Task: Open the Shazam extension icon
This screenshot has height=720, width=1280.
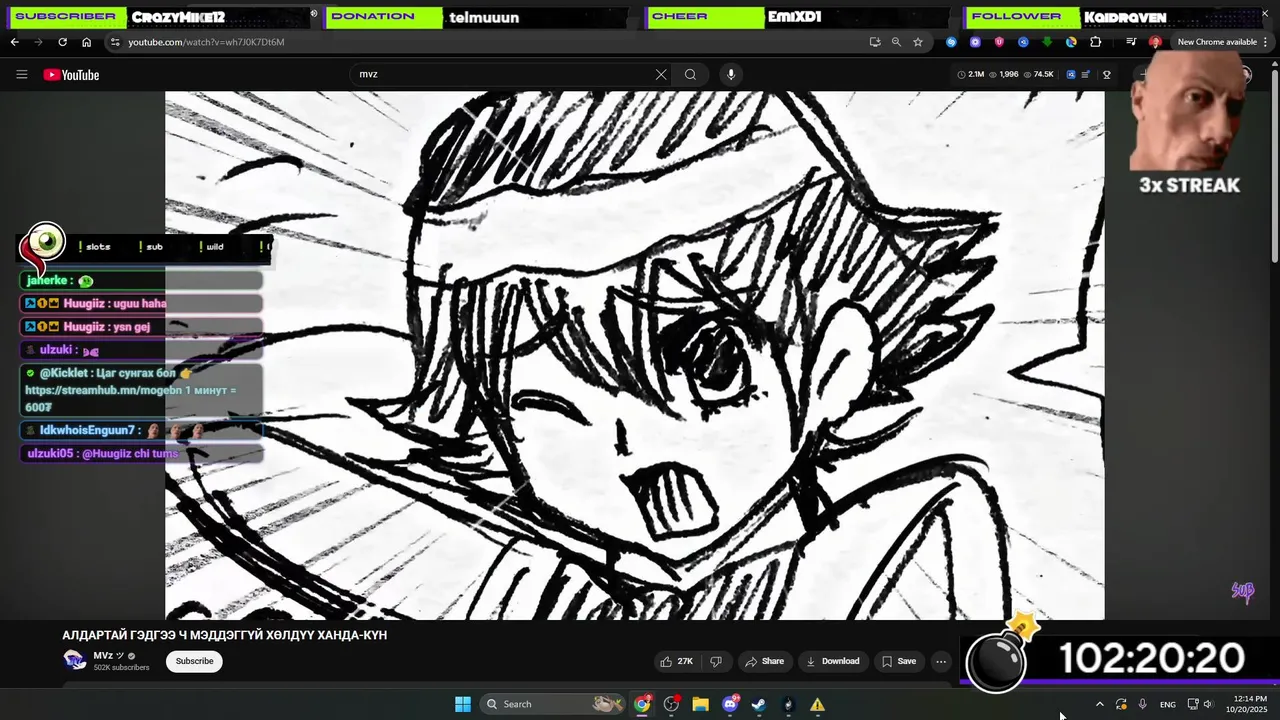Action: pos(951,42)
